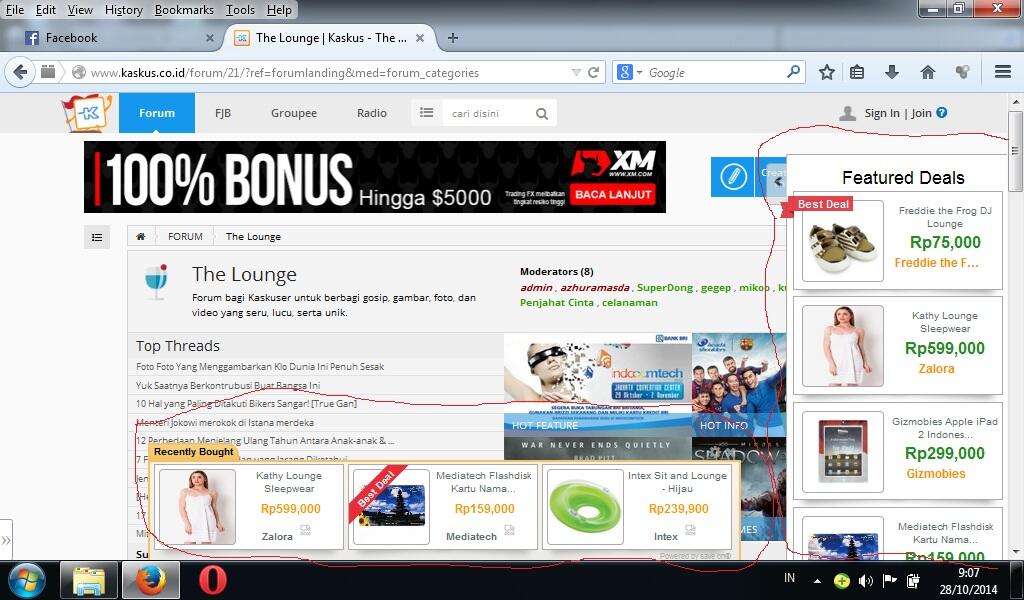Open the View menu

(x=80, y=10)
